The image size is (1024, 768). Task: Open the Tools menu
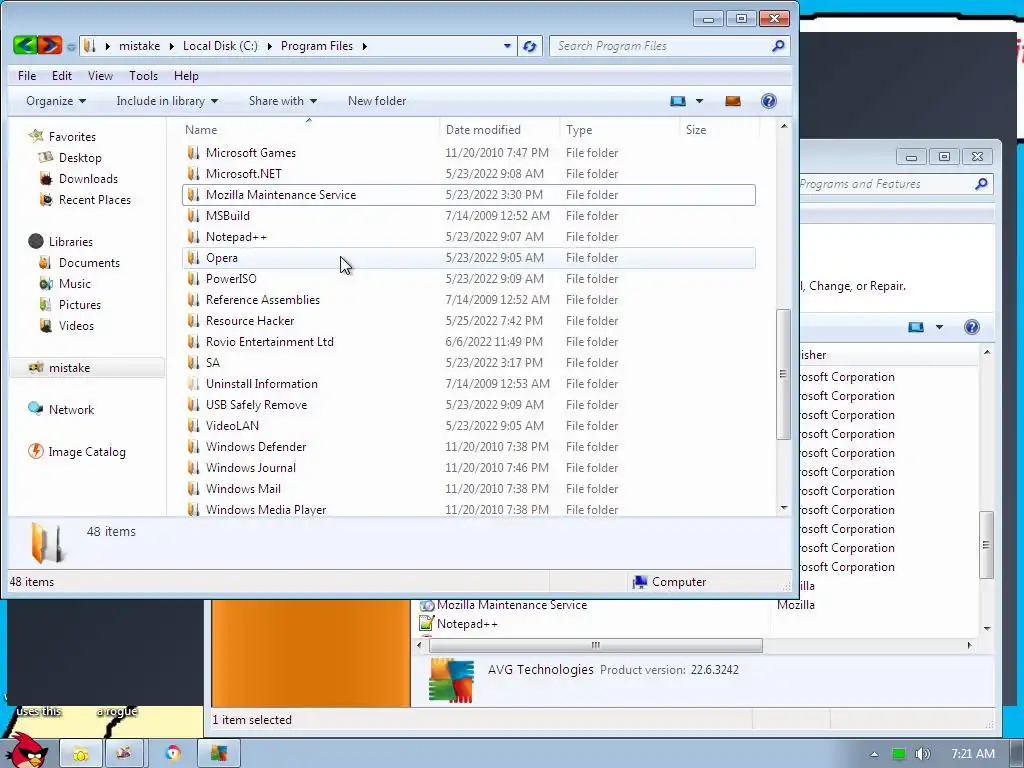(144, 76)
